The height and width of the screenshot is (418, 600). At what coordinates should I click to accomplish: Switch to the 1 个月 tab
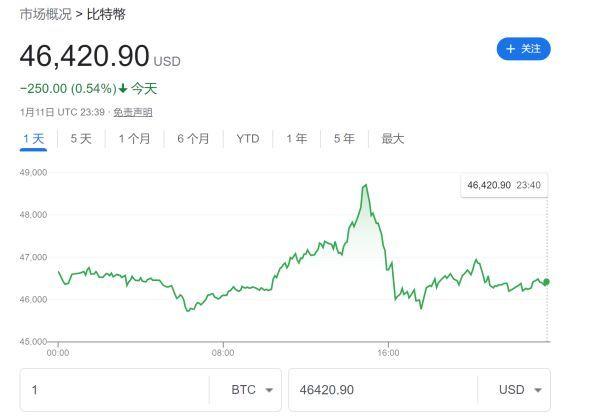coord(134,139)
